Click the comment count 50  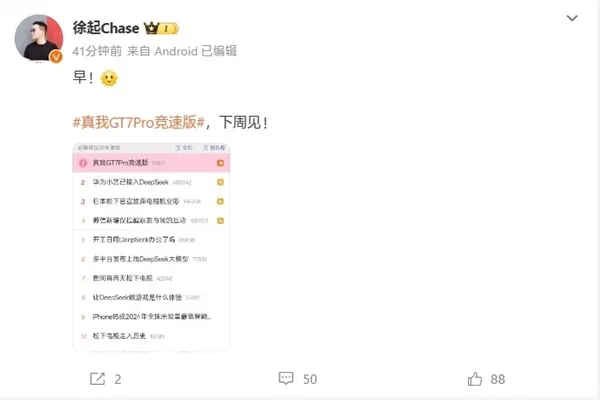point(310,379)
